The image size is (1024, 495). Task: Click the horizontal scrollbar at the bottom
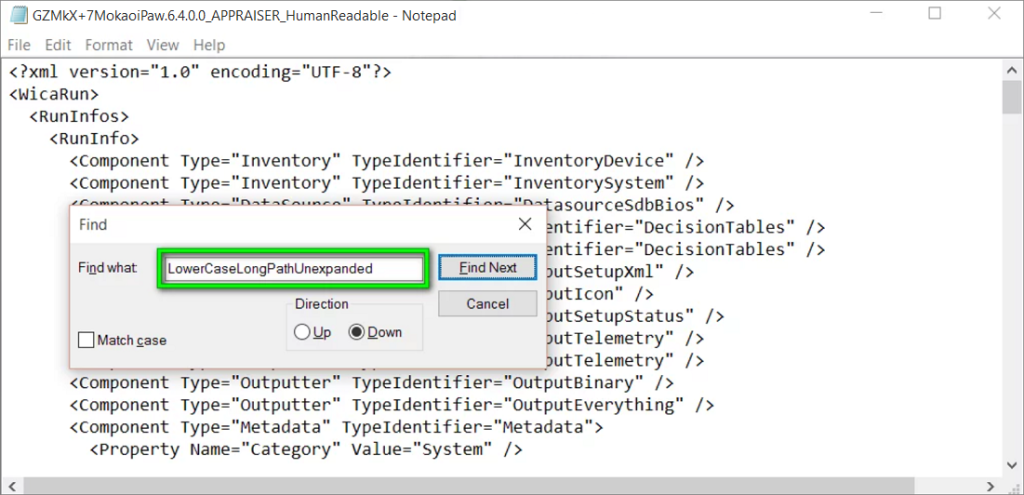pos(500,486)
